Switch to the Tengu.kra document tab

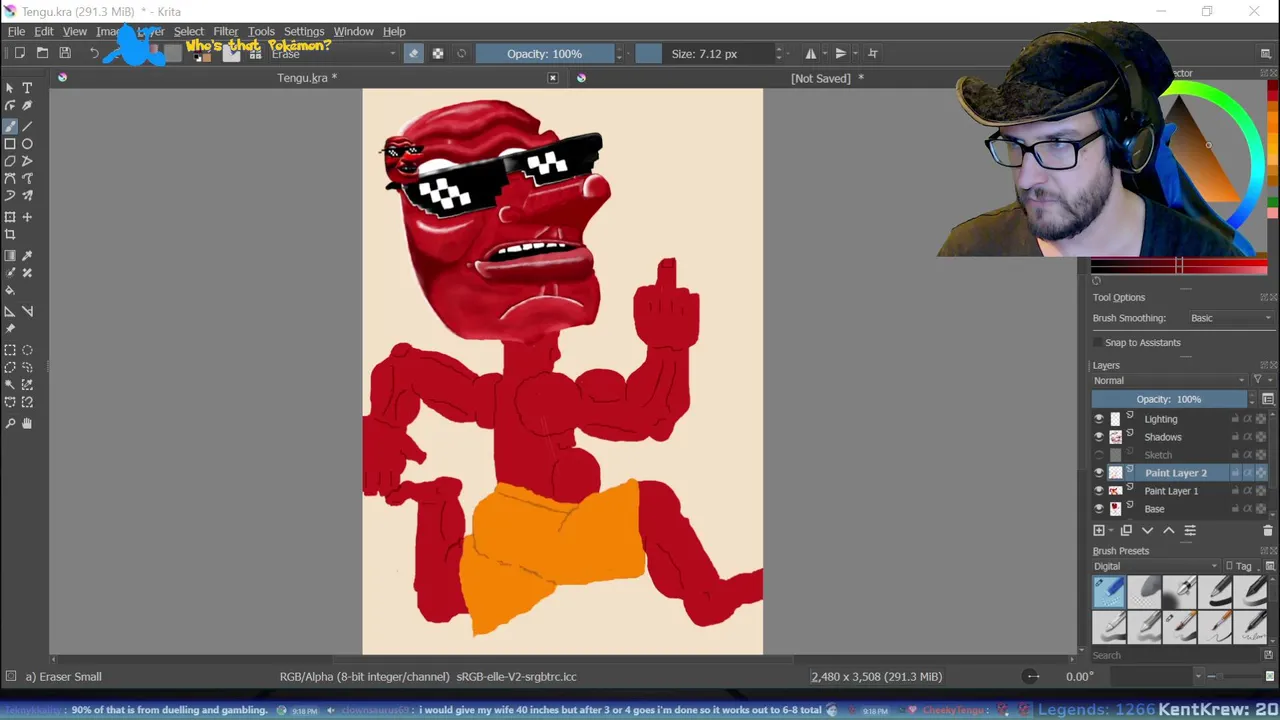click(x=307, y=78)
